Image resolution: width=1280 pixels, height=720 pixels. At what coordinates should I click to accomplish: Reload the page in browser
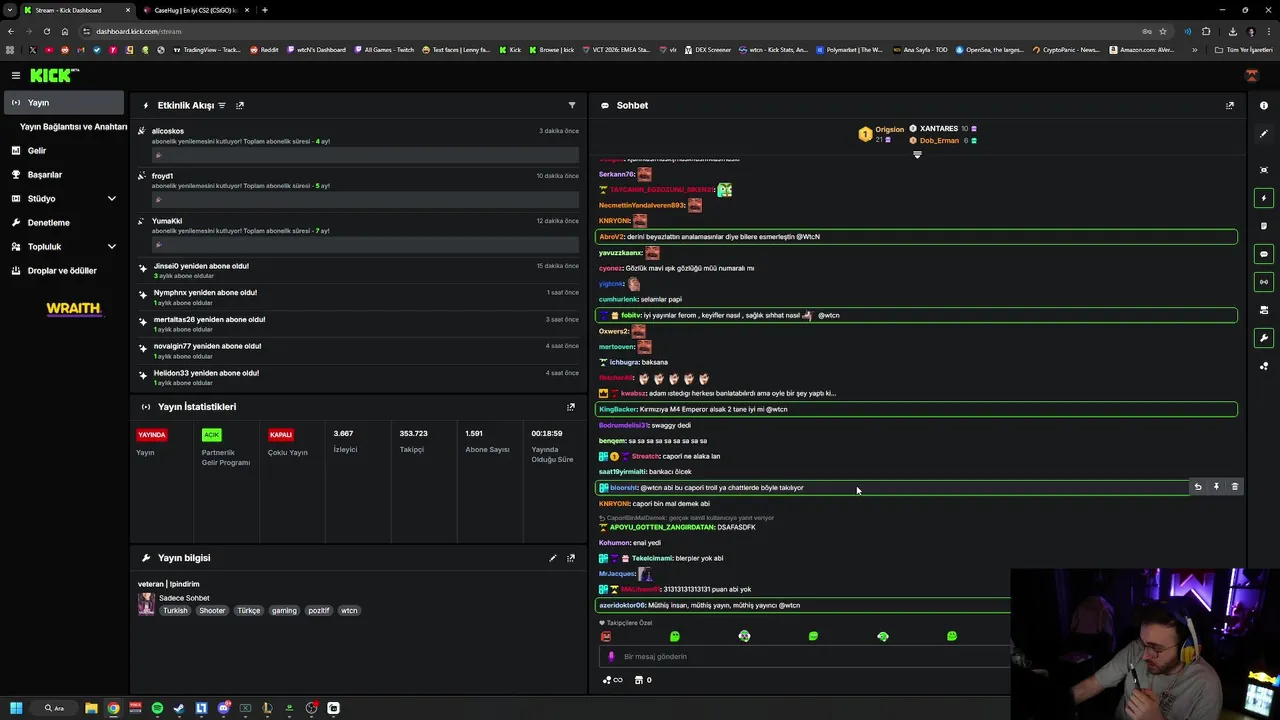(46, 31)
